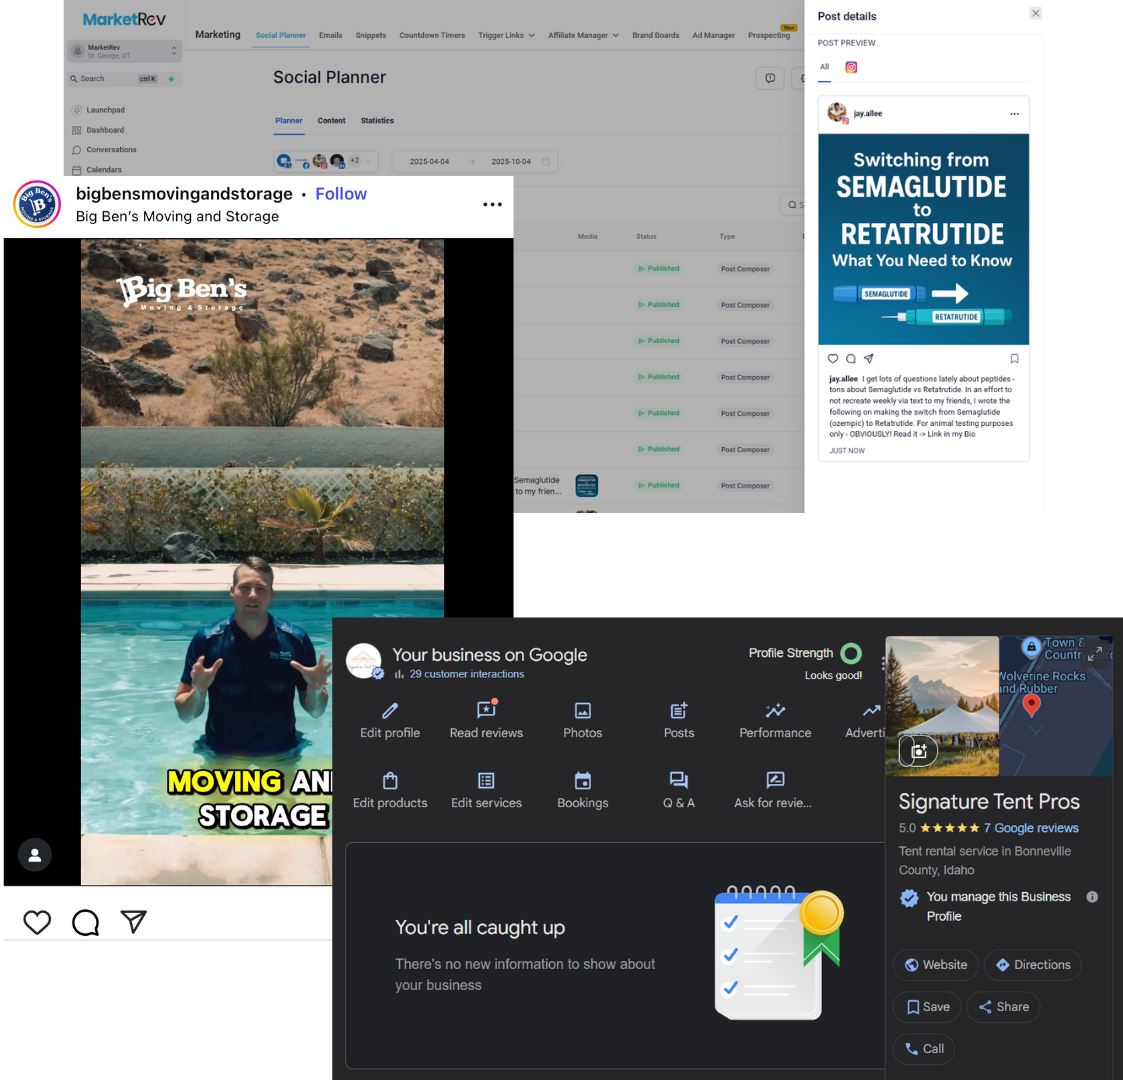The image size is (1123, 1080).
Task: Switch to the Content sub-tab
Action: pos(332,120)
